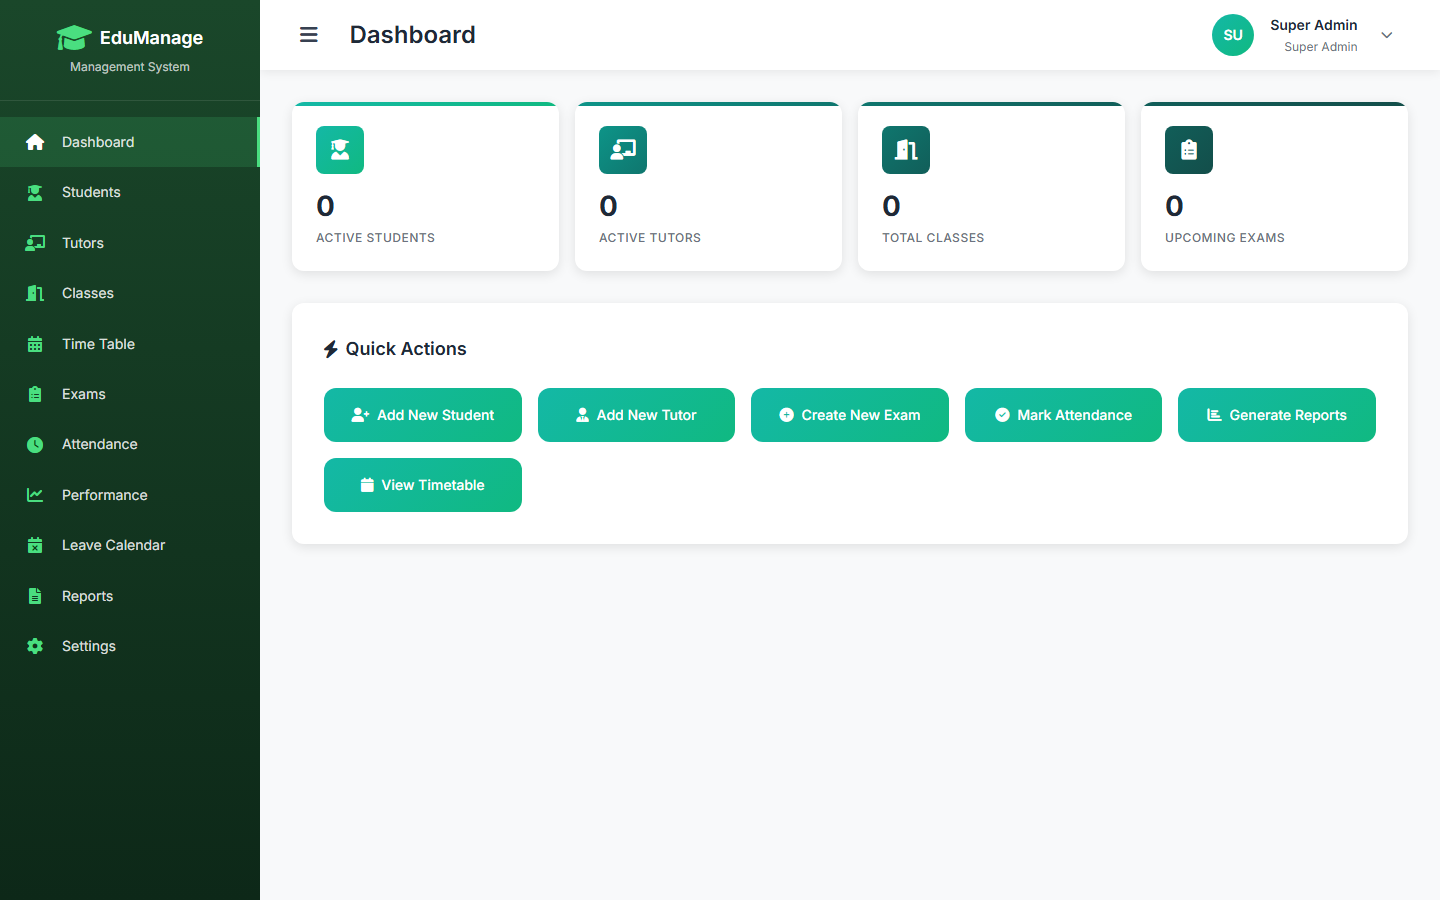Toggle the hamburger sidebar menu icon

(x=309, y=35)
